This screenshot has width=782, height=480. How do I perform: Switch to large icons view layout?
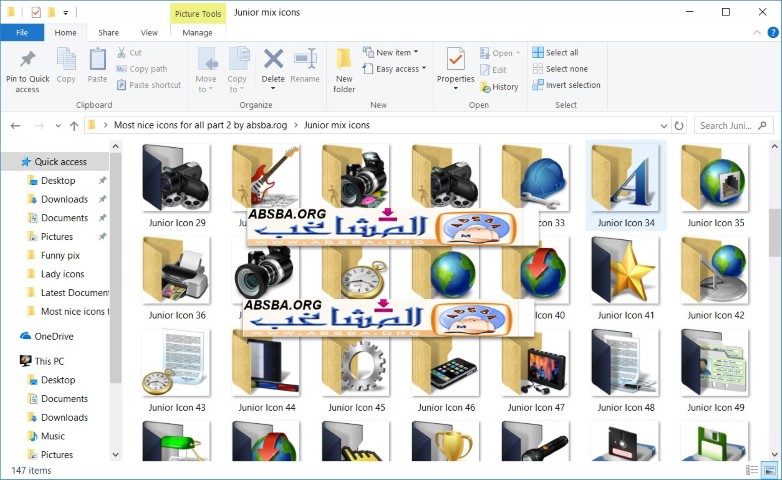pyautogui.click(x=770, y=470)
